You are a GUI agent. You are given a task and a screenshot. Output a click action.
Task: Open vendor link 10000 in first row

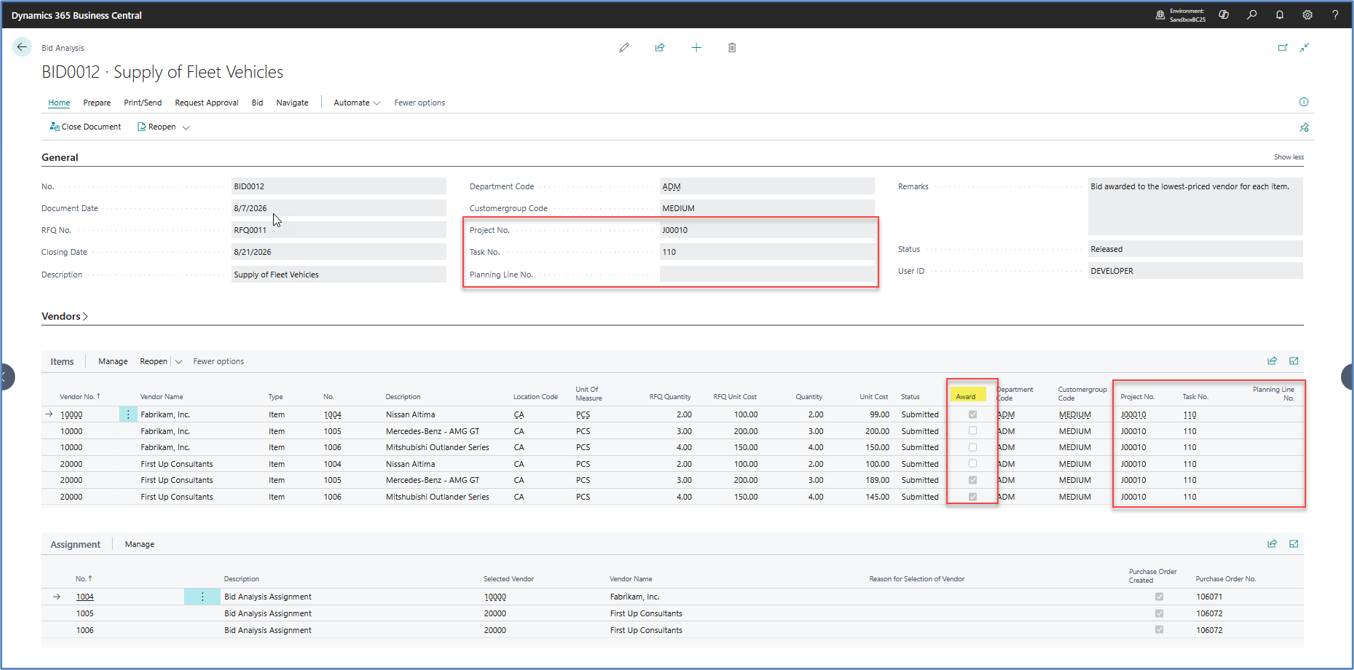point(71,414)
